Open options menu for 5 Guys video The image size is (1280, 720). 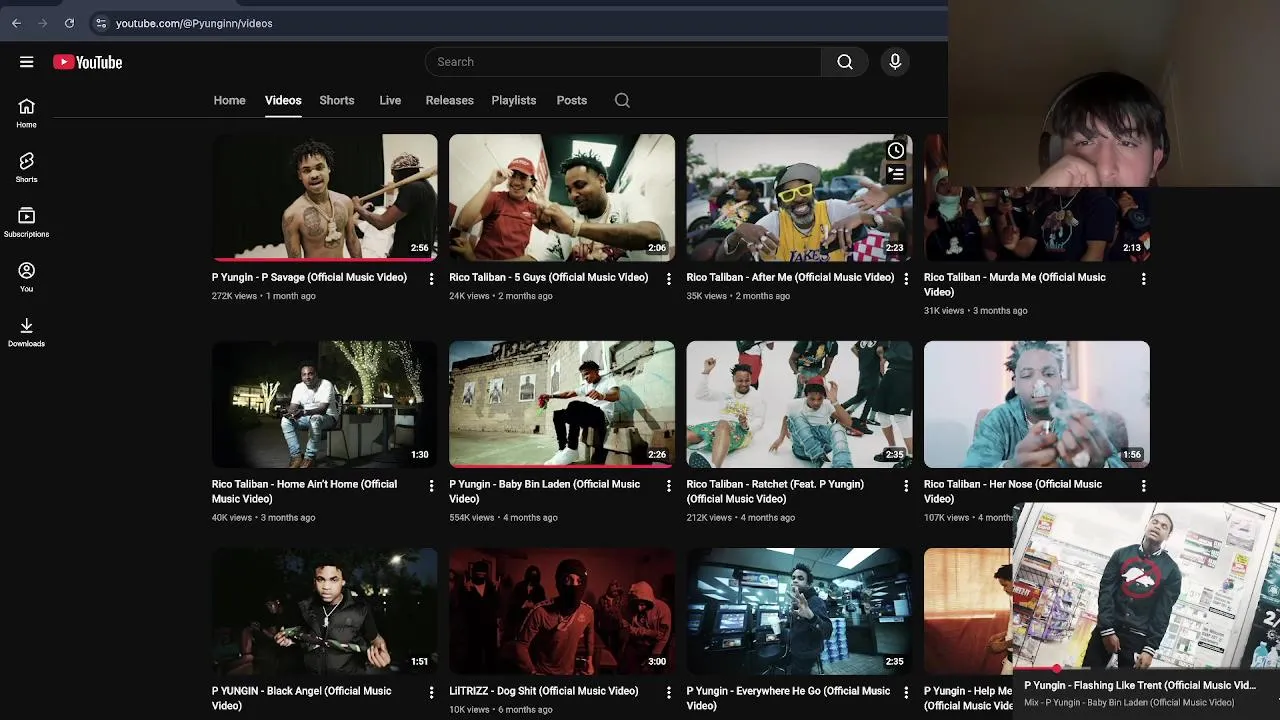pos(669,279)
